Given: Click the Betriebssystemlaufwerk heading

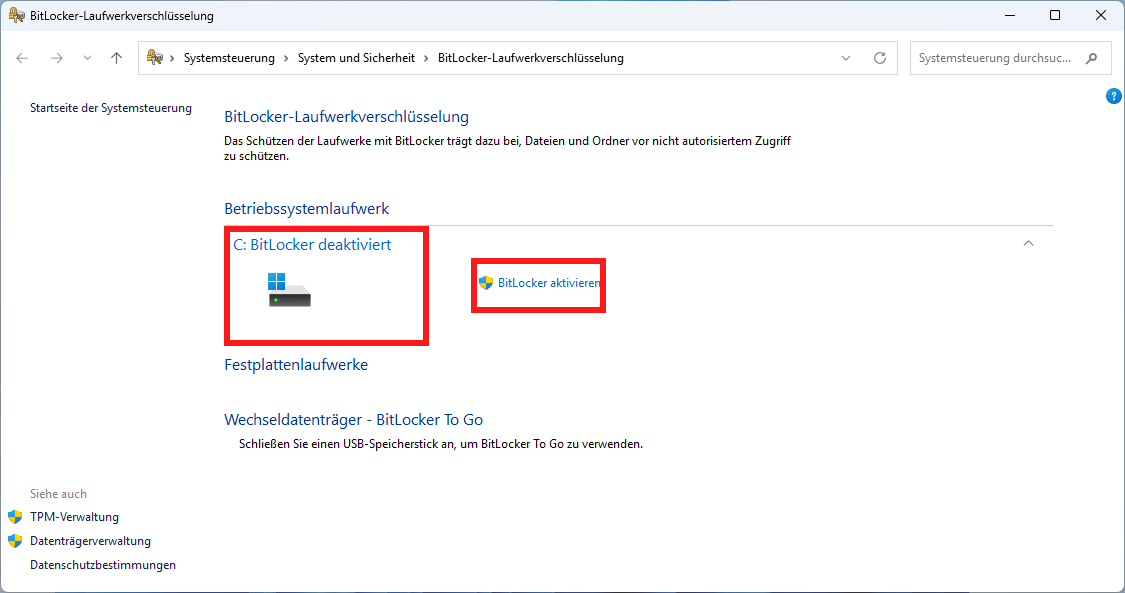Looking at the screenshot, I should [x=306, y=209].
